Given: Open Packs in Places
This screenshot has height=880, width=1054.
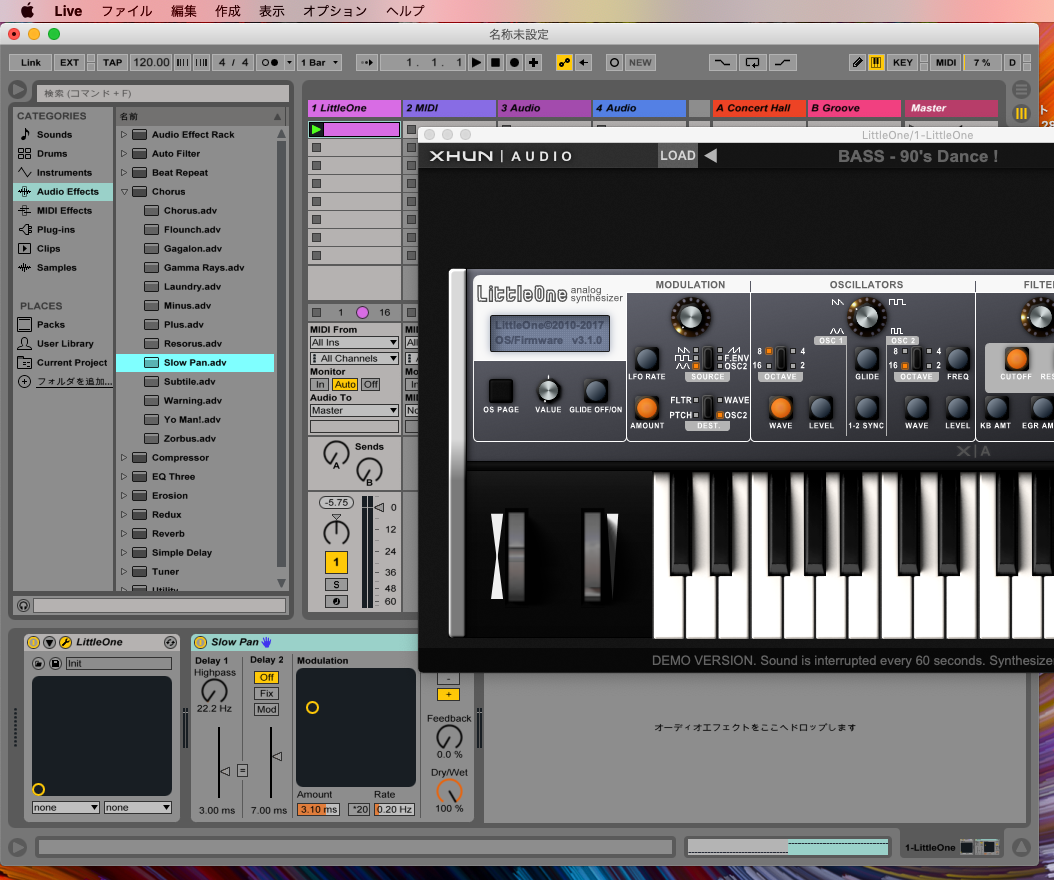Looking at the screenshot, I should click(x=50, y=324).
